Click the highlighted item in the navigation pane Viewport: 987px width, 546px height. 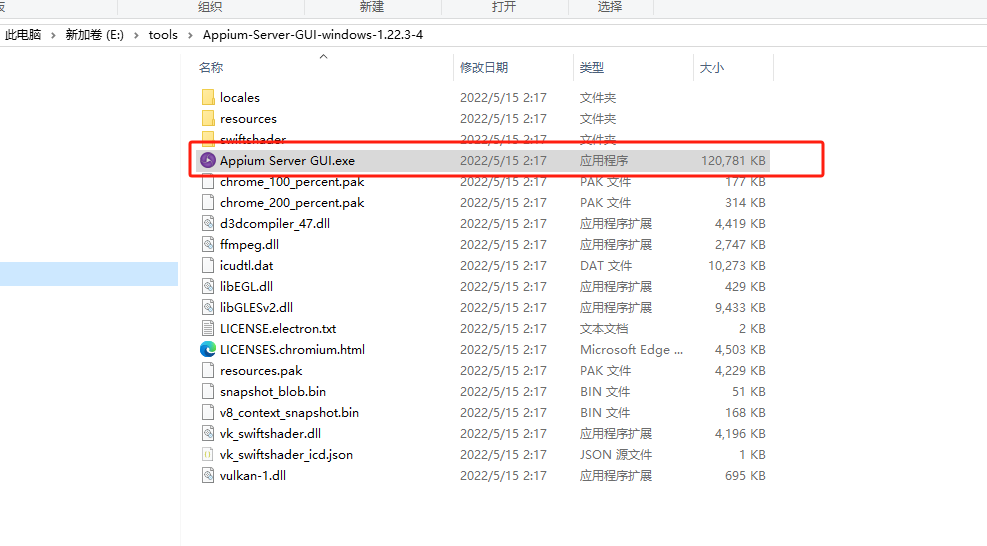click(89, 274)
